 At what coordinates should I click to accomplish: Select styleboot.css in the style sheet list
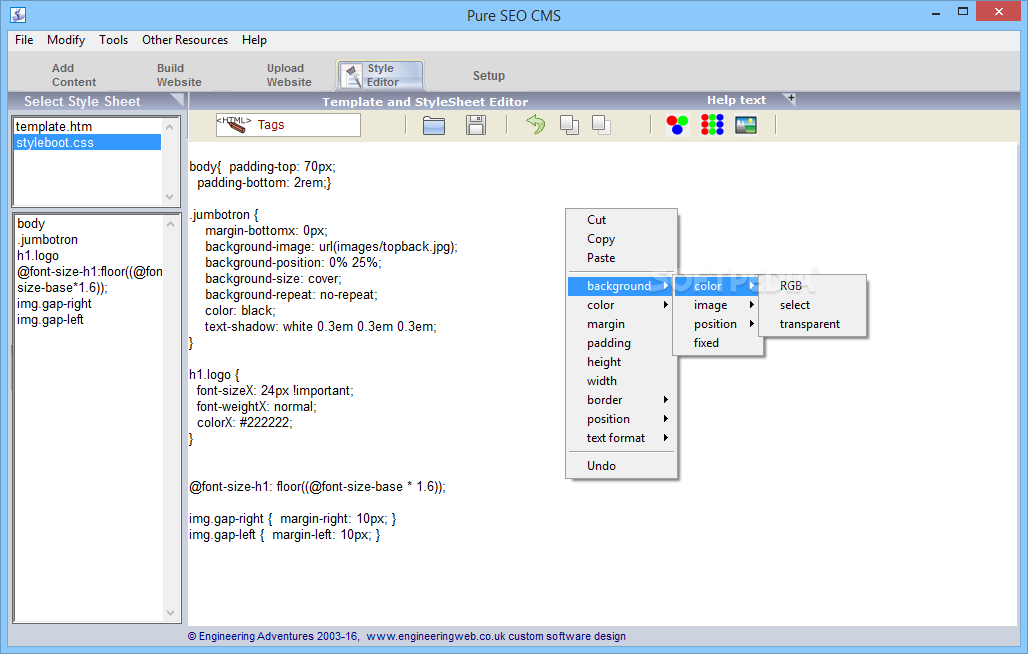(x=87, y=142)
